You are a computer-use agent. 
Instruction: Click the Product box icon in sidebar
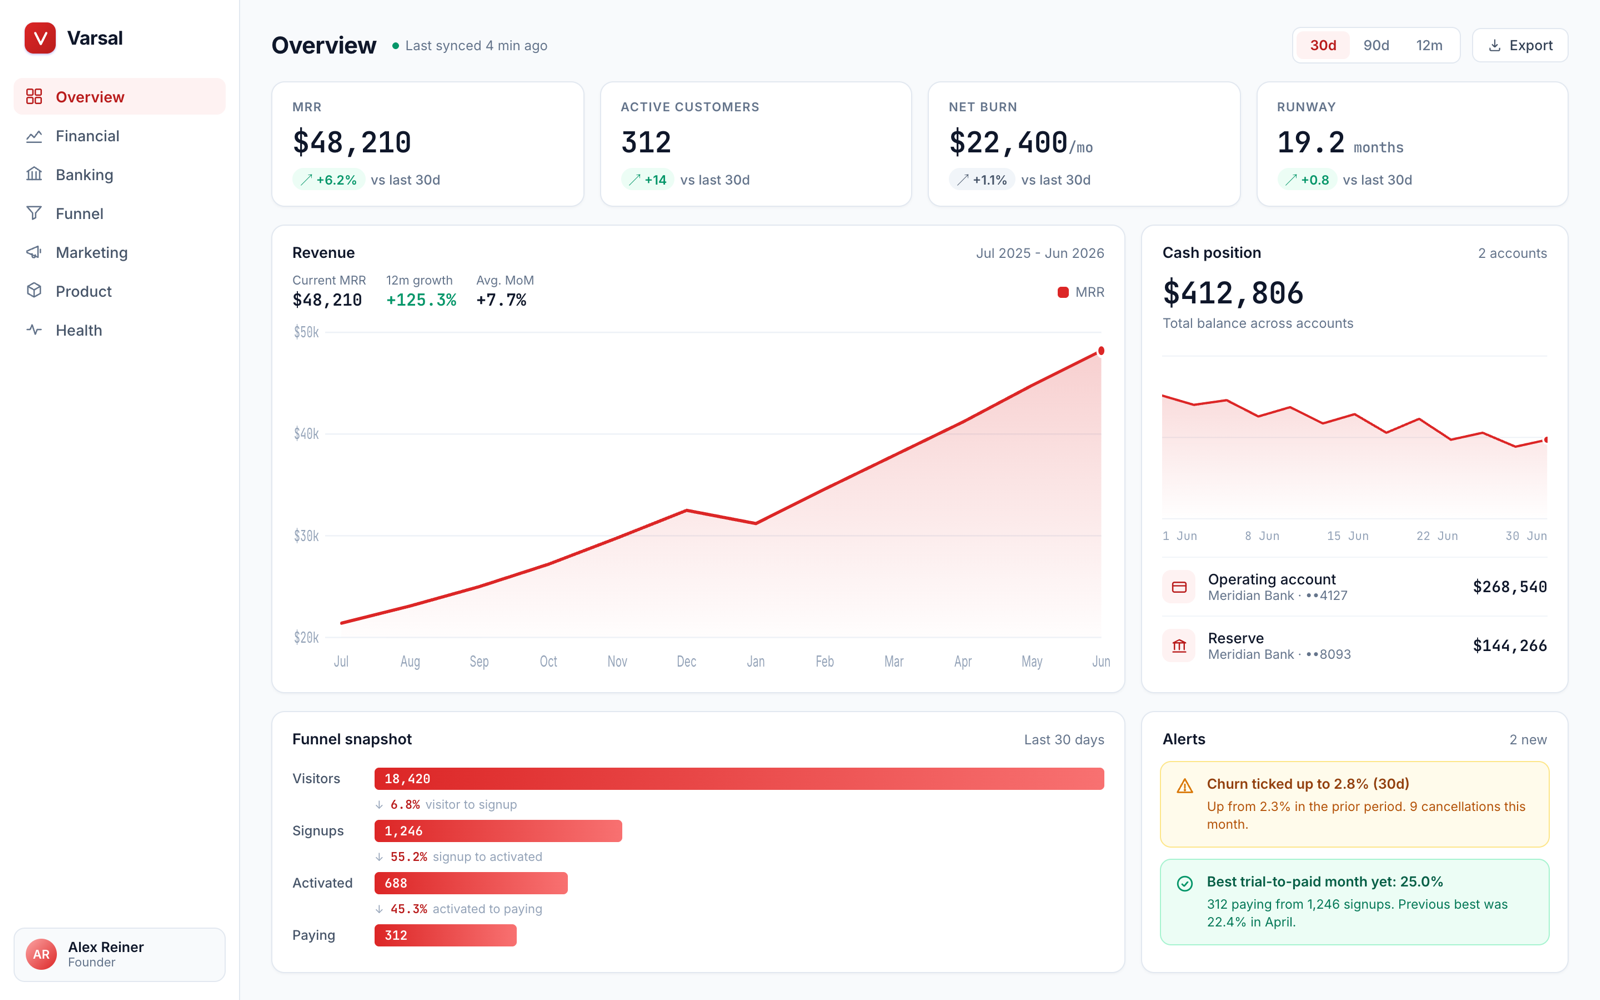coord(34,291)
